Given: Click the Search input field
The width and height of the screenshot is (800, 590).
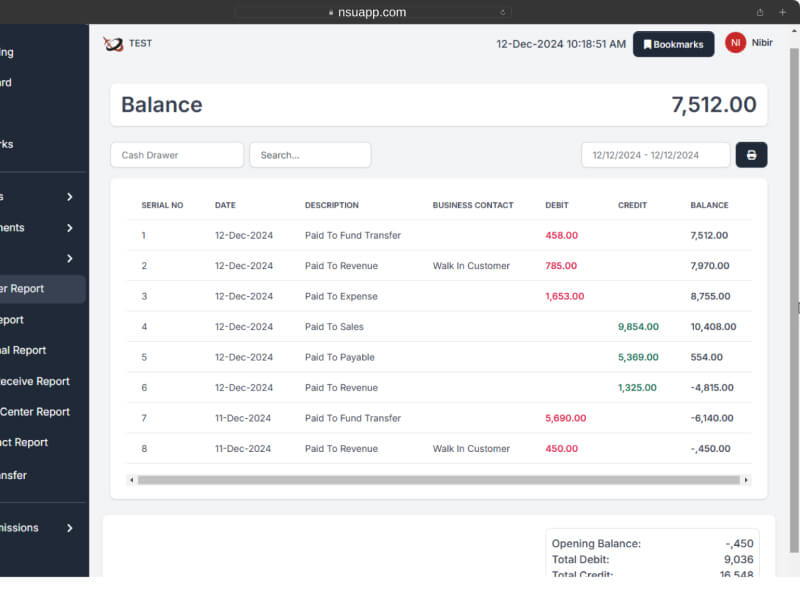Looking at the screenshot, I should point(310,155).
